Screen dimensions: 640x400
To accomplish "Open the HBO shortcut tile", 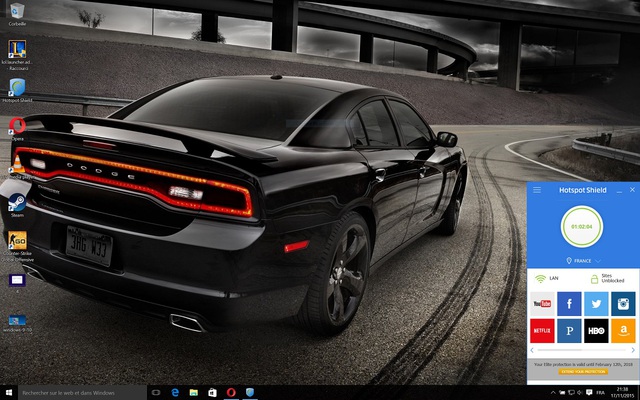I will click(596, 331).
